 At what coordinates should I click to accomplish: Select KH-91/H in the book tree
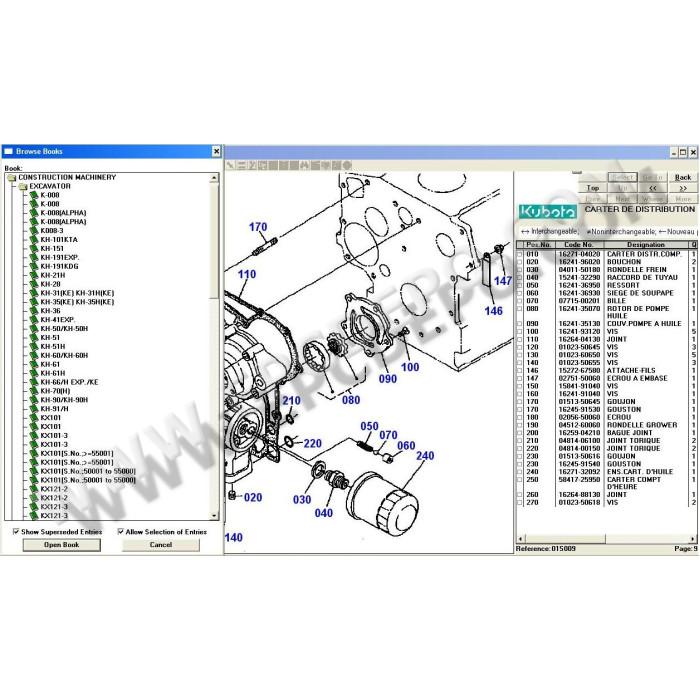(54, 409)
